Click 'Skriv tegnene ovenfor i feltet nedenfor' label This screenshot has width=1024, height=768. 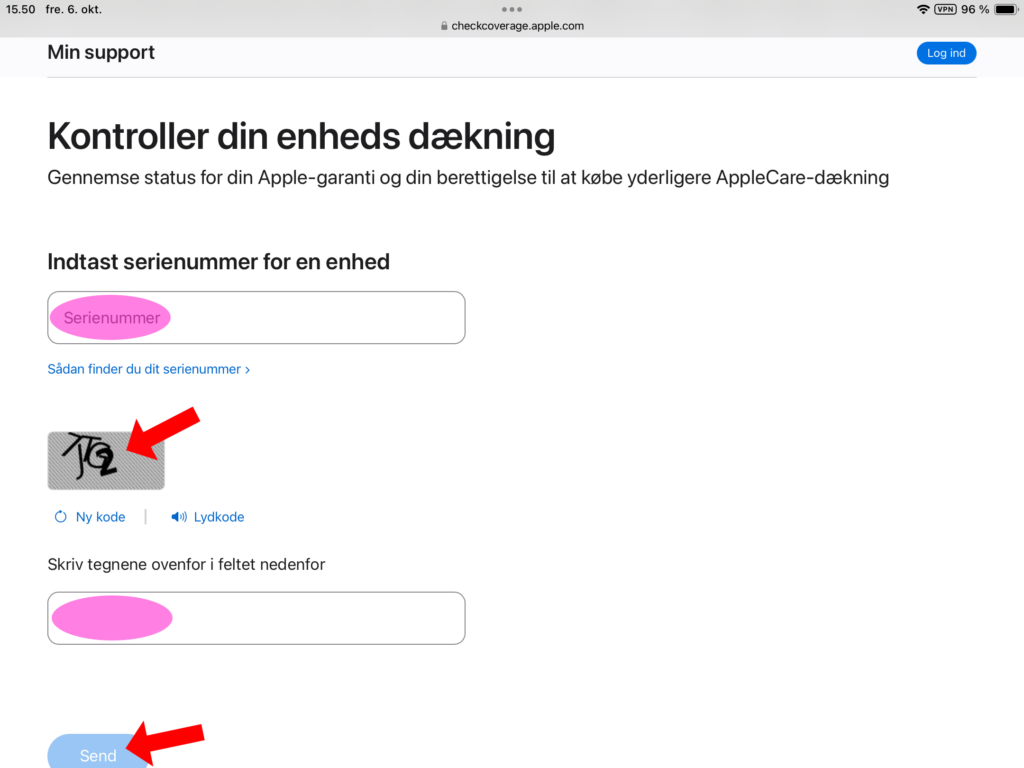(186, 564)
